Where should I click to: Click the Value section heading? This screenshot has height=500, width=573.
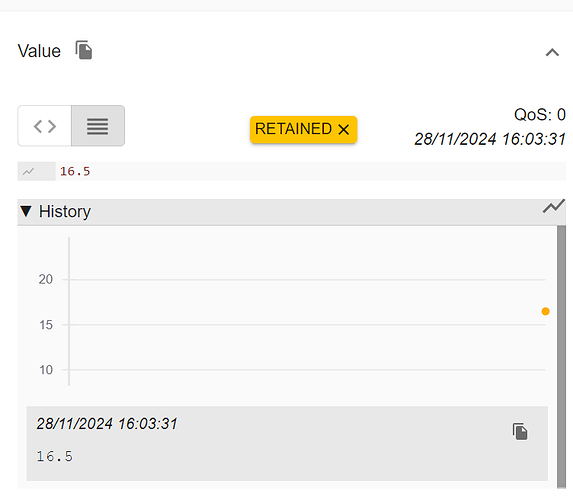pyautogui.click(x=39, y=51)
